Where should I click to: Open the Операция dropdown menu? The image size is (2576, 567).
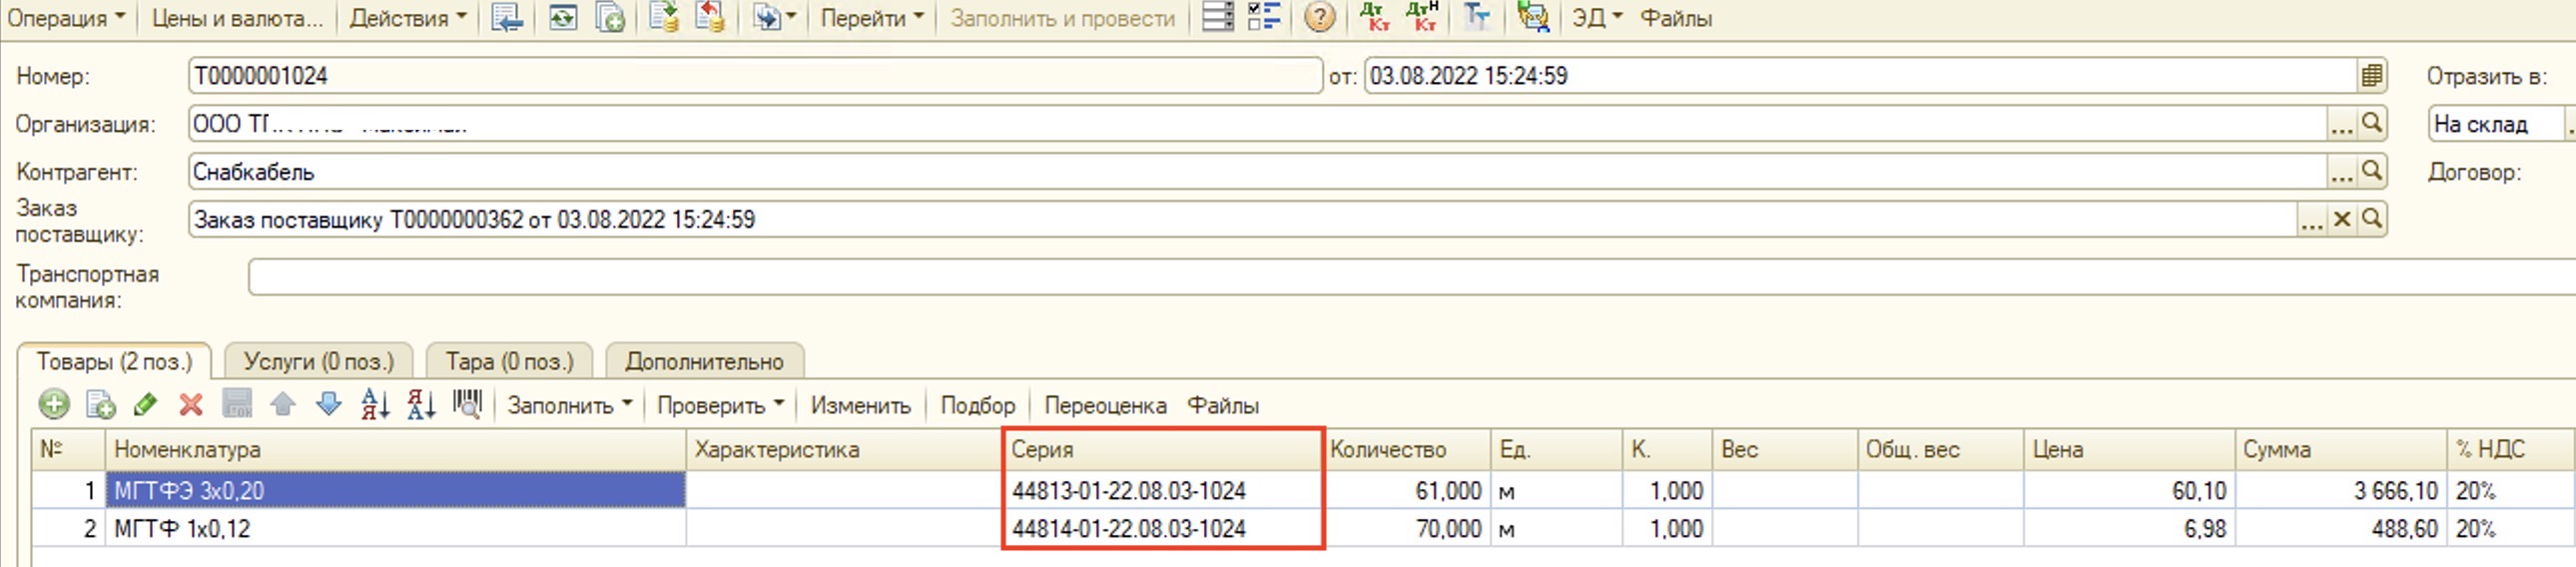point(67,18)
